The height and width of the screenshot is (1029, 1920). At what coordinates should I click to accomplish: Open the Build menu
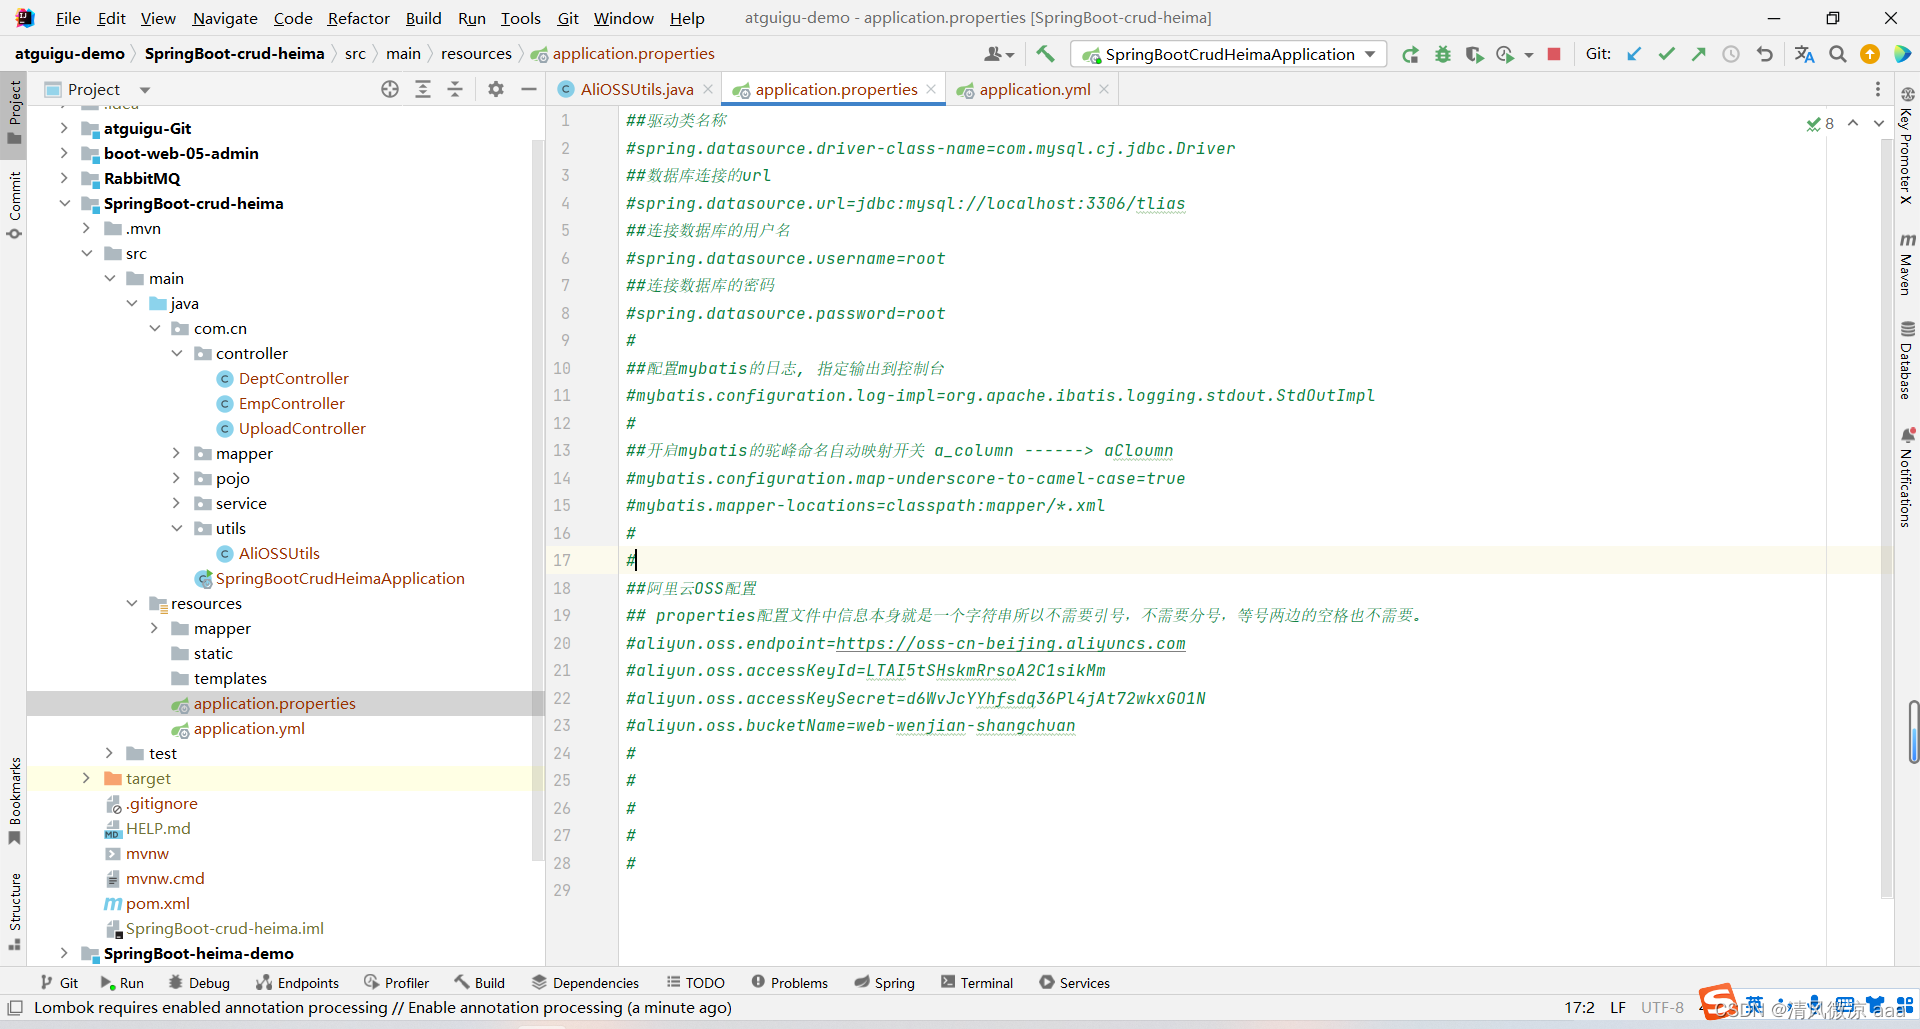pyautogui.click(x=423, y=18)
